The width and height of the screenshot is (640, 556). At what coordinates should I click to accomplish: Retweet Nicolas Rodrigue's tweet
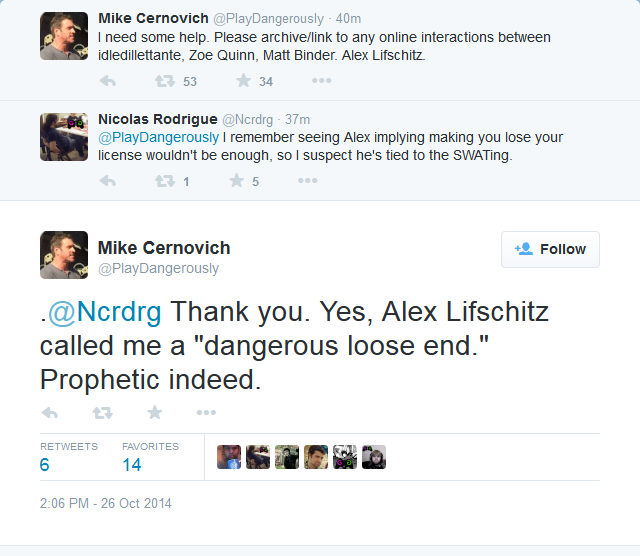[x=164, y=181]
